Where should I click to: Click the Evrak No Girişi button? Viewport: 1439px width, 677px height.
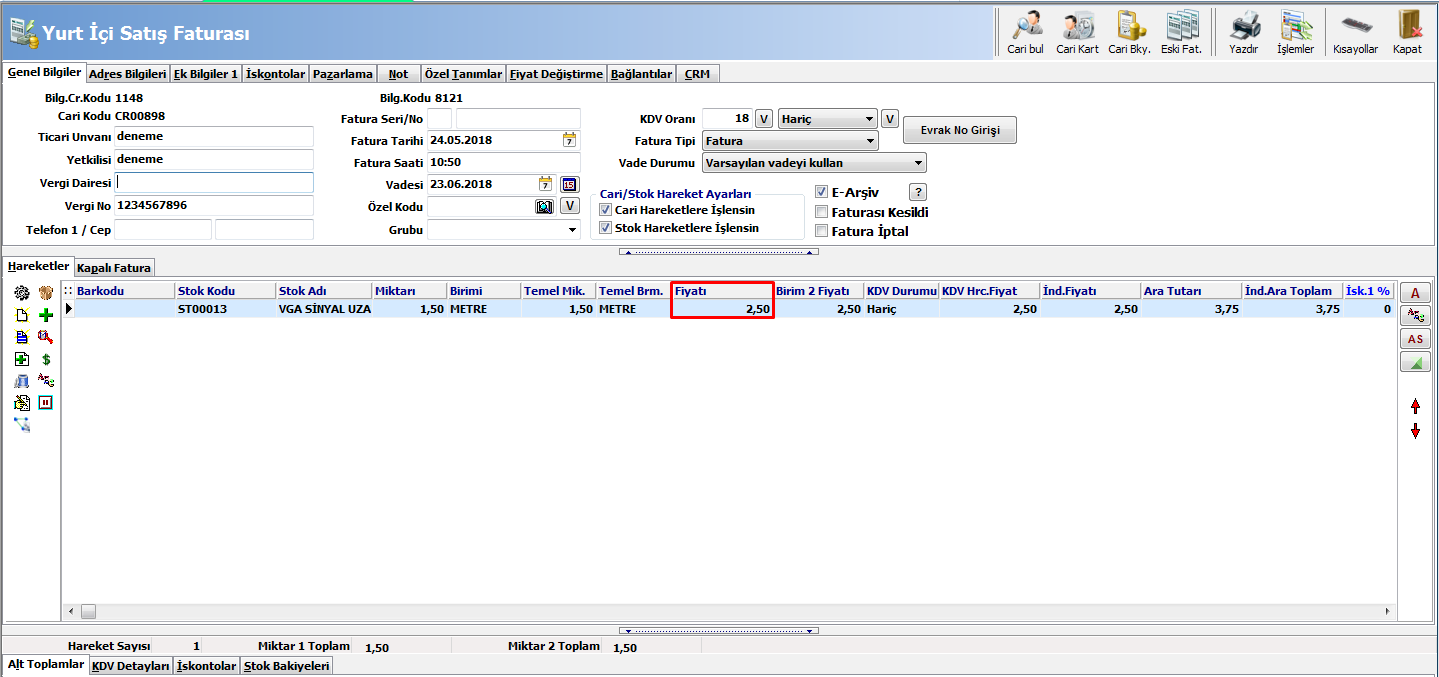click(959, 130)
